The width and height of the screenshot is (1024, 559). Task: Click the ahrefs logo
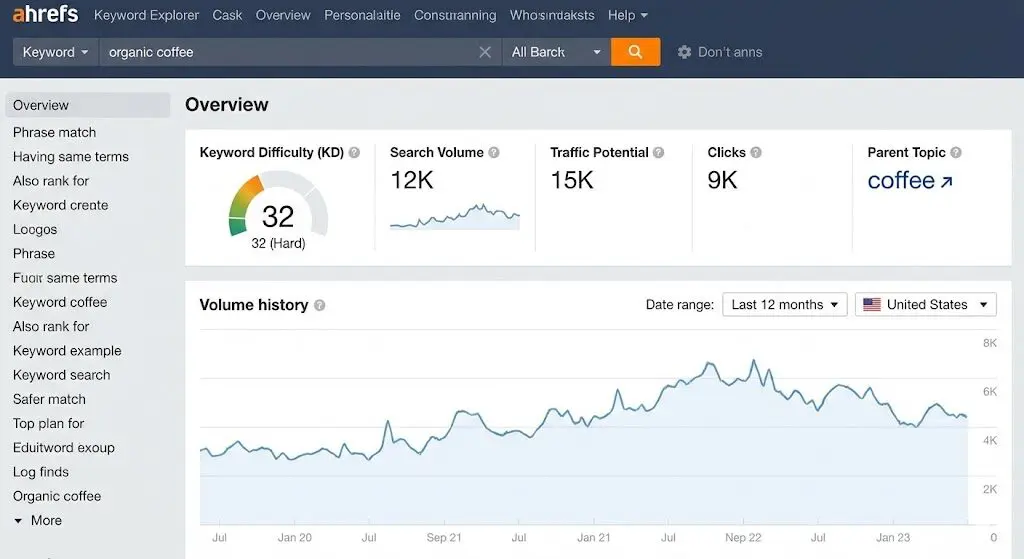tap(45, 15)
